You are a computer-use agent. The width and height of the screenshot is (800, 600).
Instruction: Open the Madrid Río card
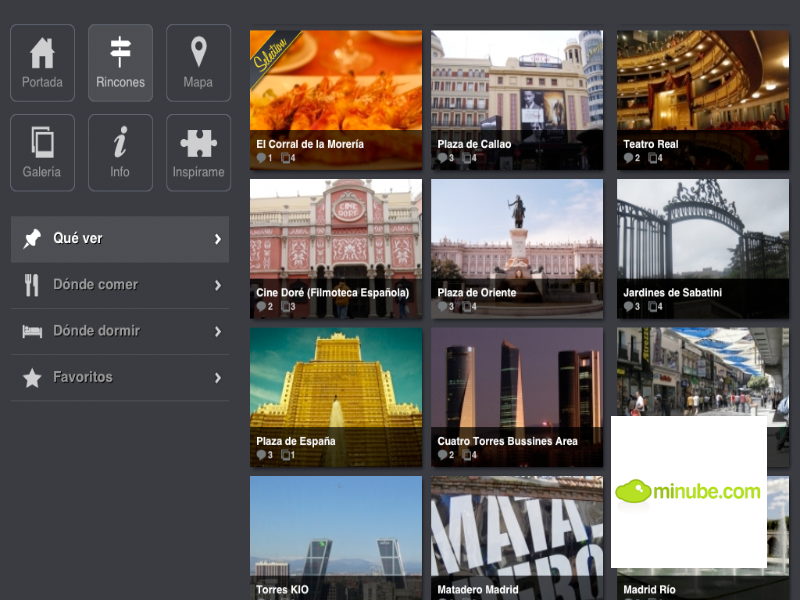(x=703, y=589)
